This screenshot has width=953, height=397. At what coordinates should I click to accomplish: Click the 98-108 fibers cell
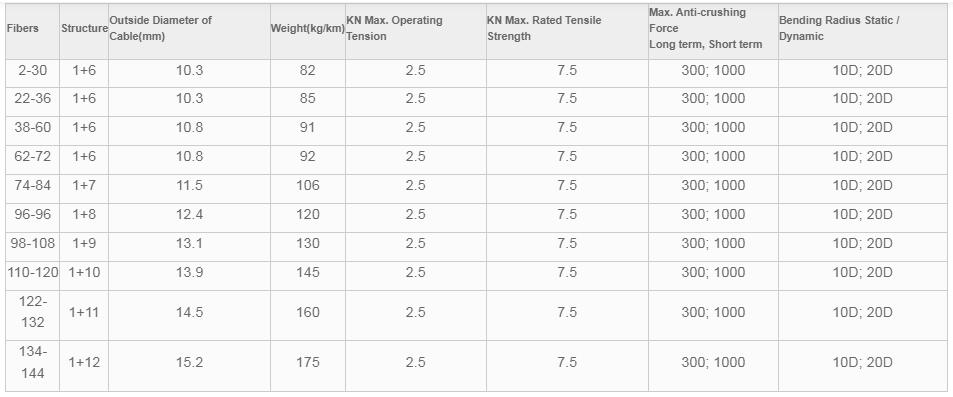coord(33,243)
